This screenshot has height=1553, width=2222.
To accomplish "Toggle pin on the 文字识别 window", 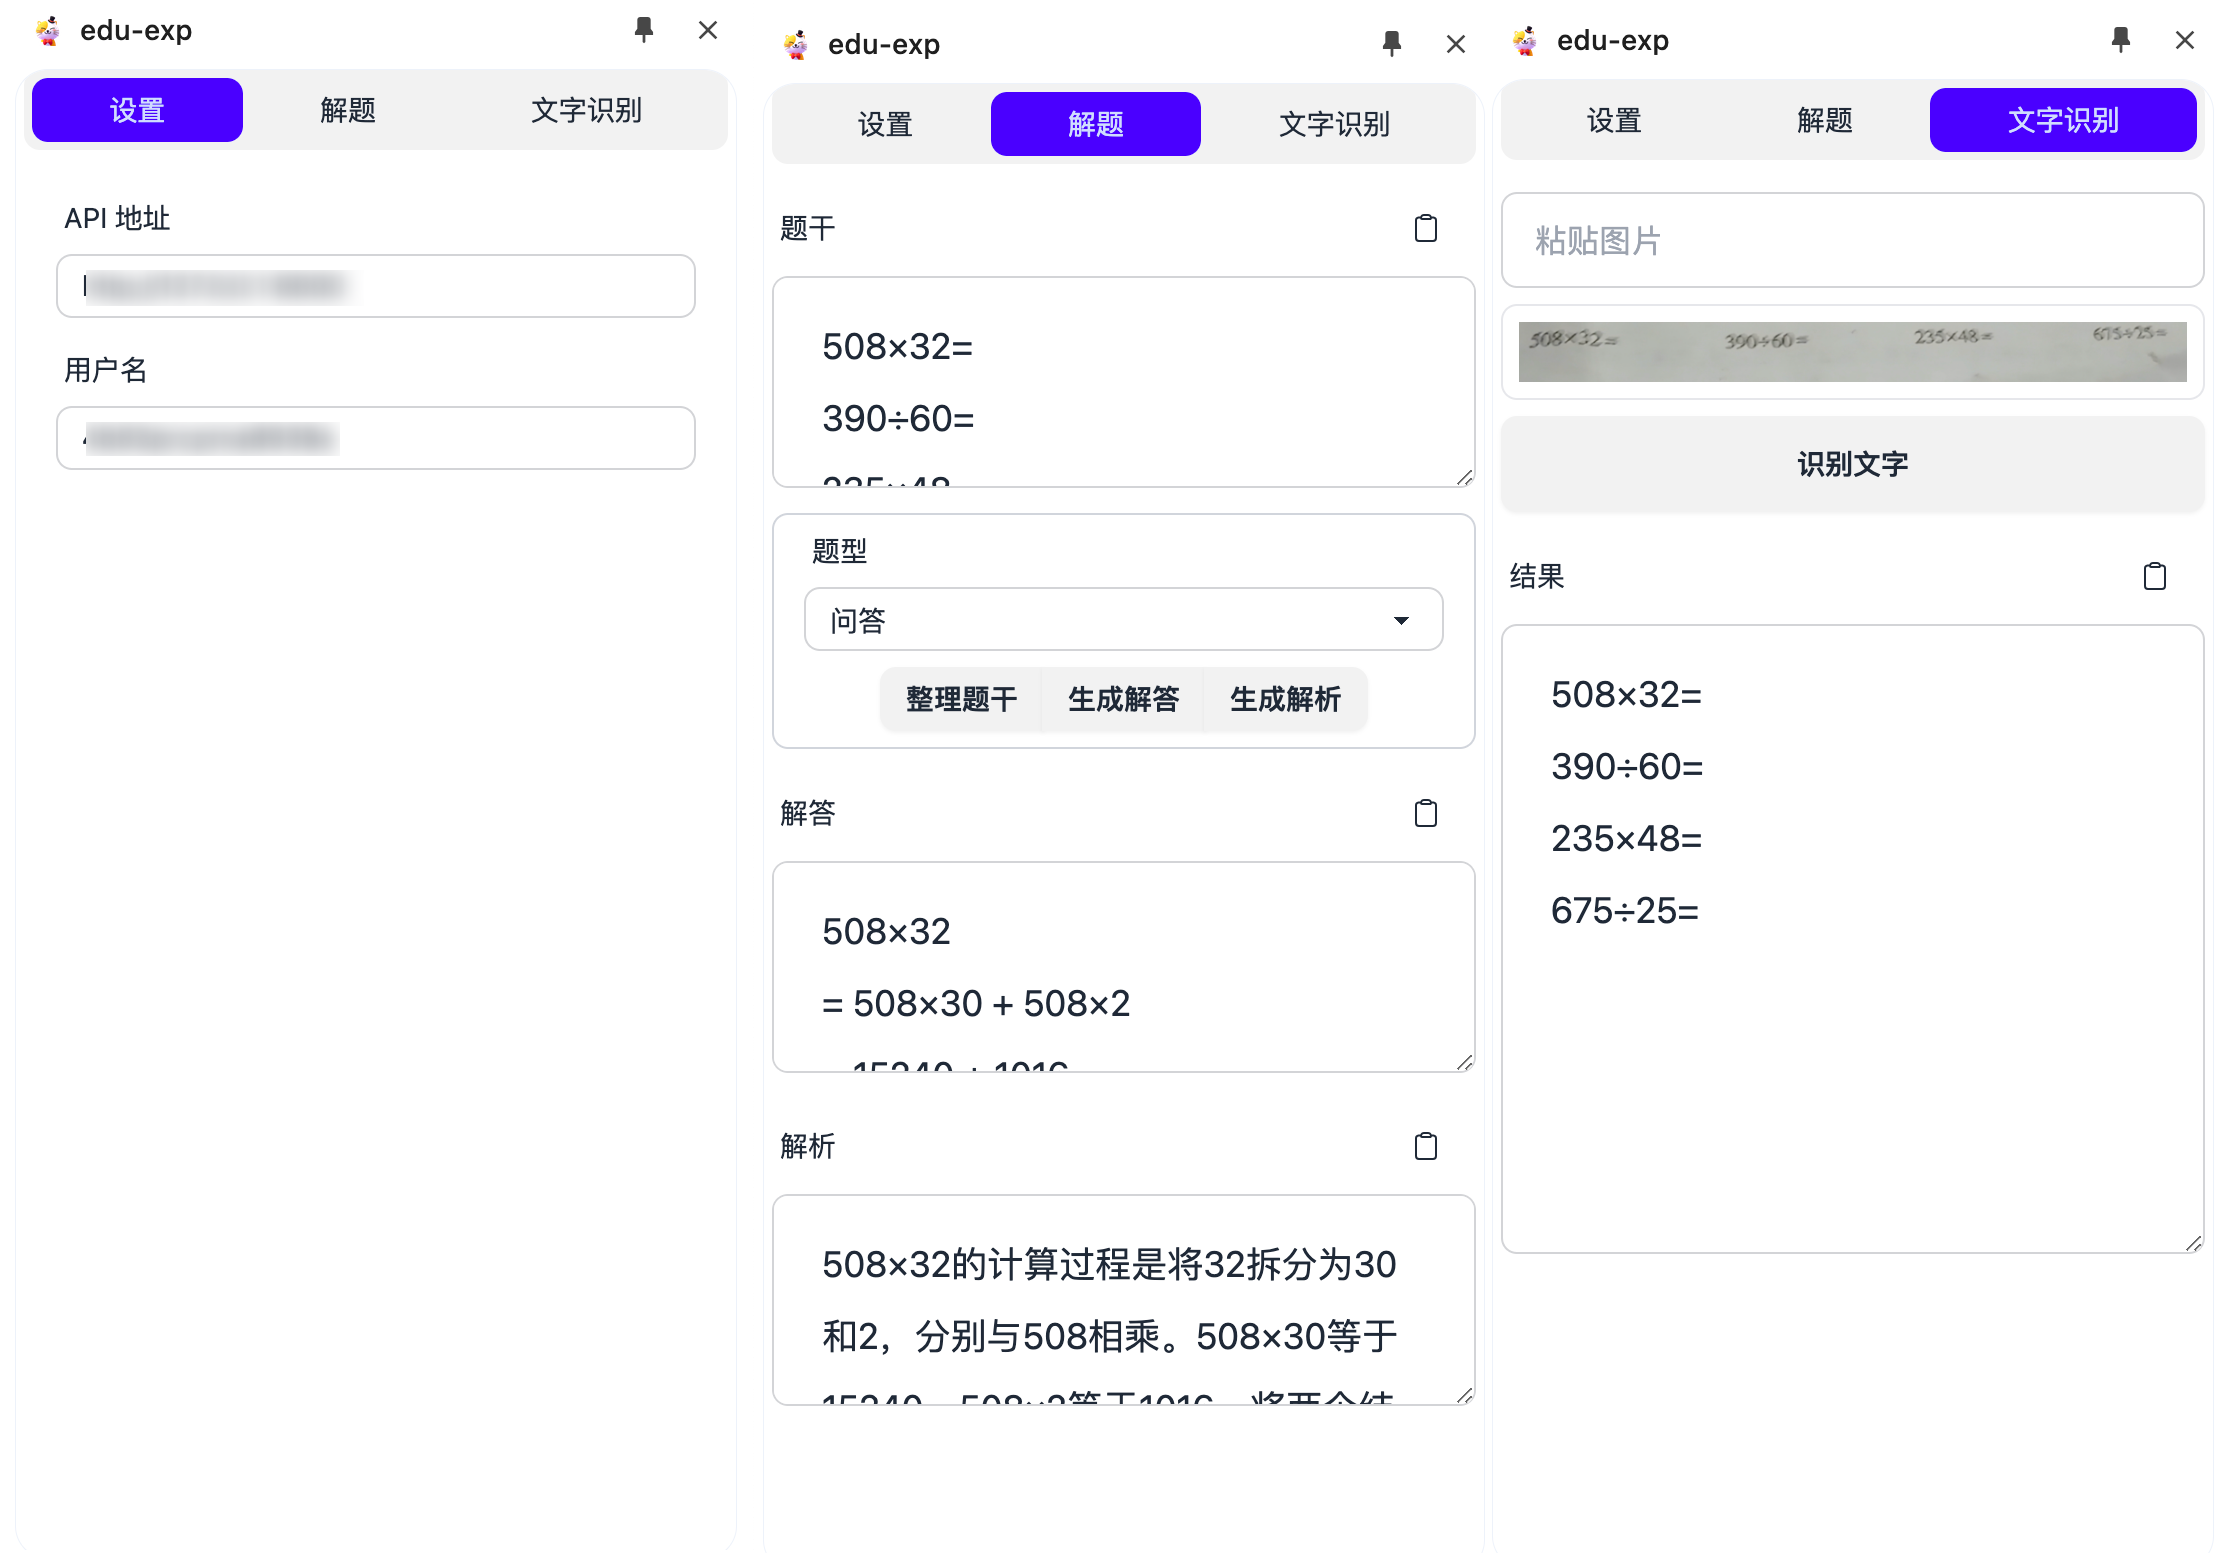I will pyautogui.click(x=2121, y=40).
